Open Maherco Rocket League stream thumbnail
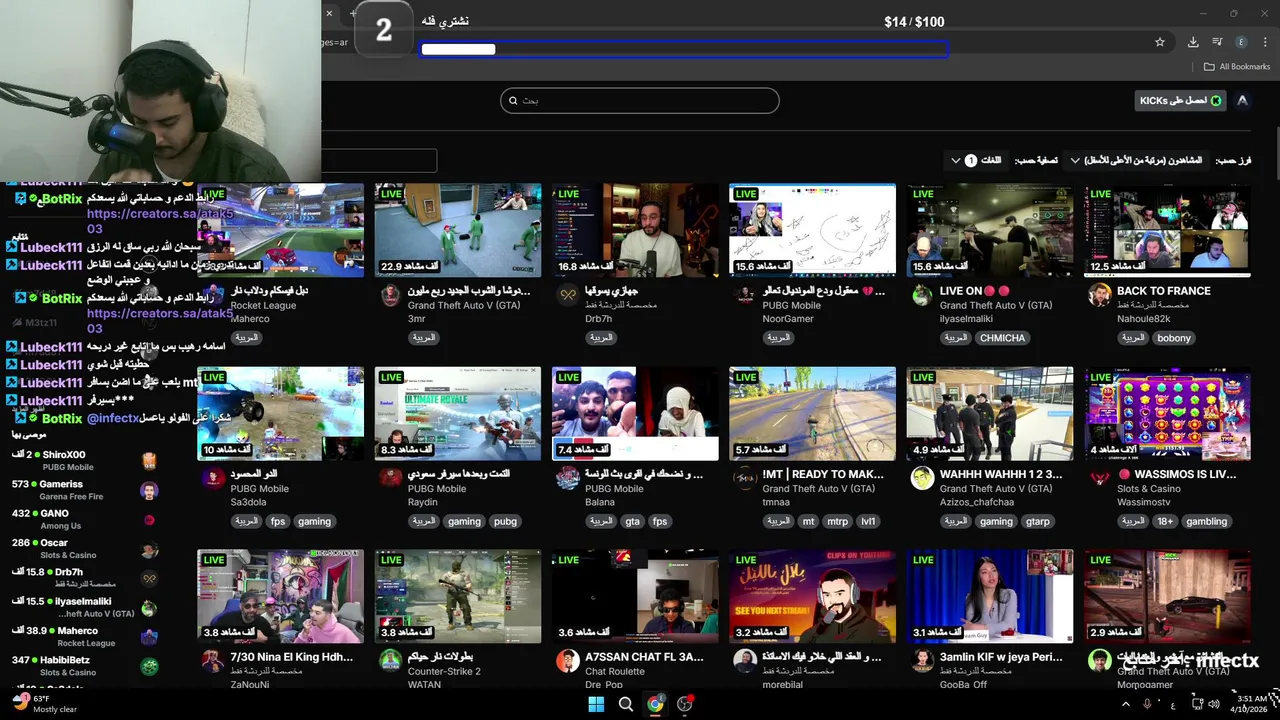 tap(281, 230)
